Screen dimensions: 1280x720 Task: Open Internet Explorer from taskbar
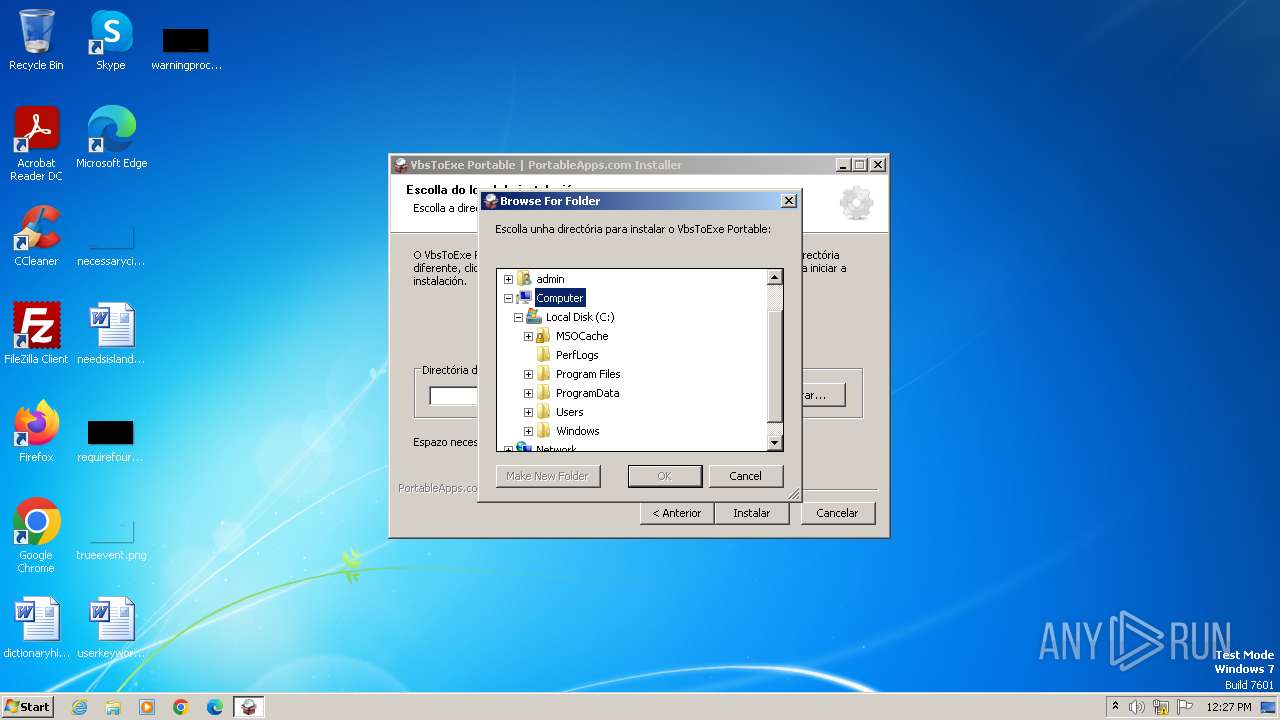[x=79, y=707]
